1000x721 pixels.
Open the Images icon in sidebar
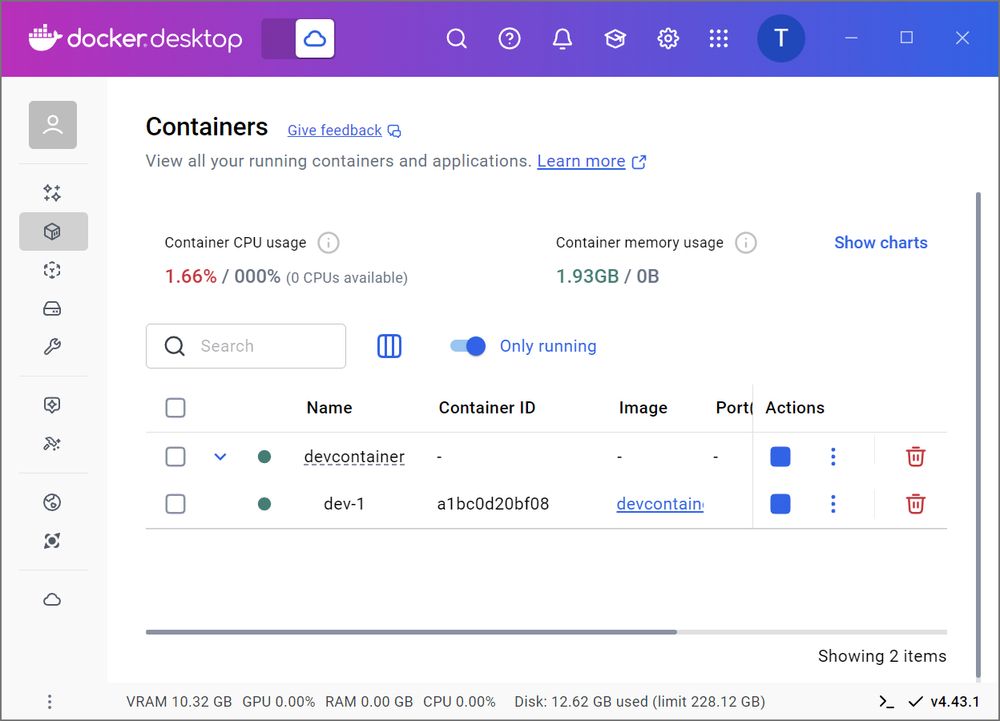(52, 270)
